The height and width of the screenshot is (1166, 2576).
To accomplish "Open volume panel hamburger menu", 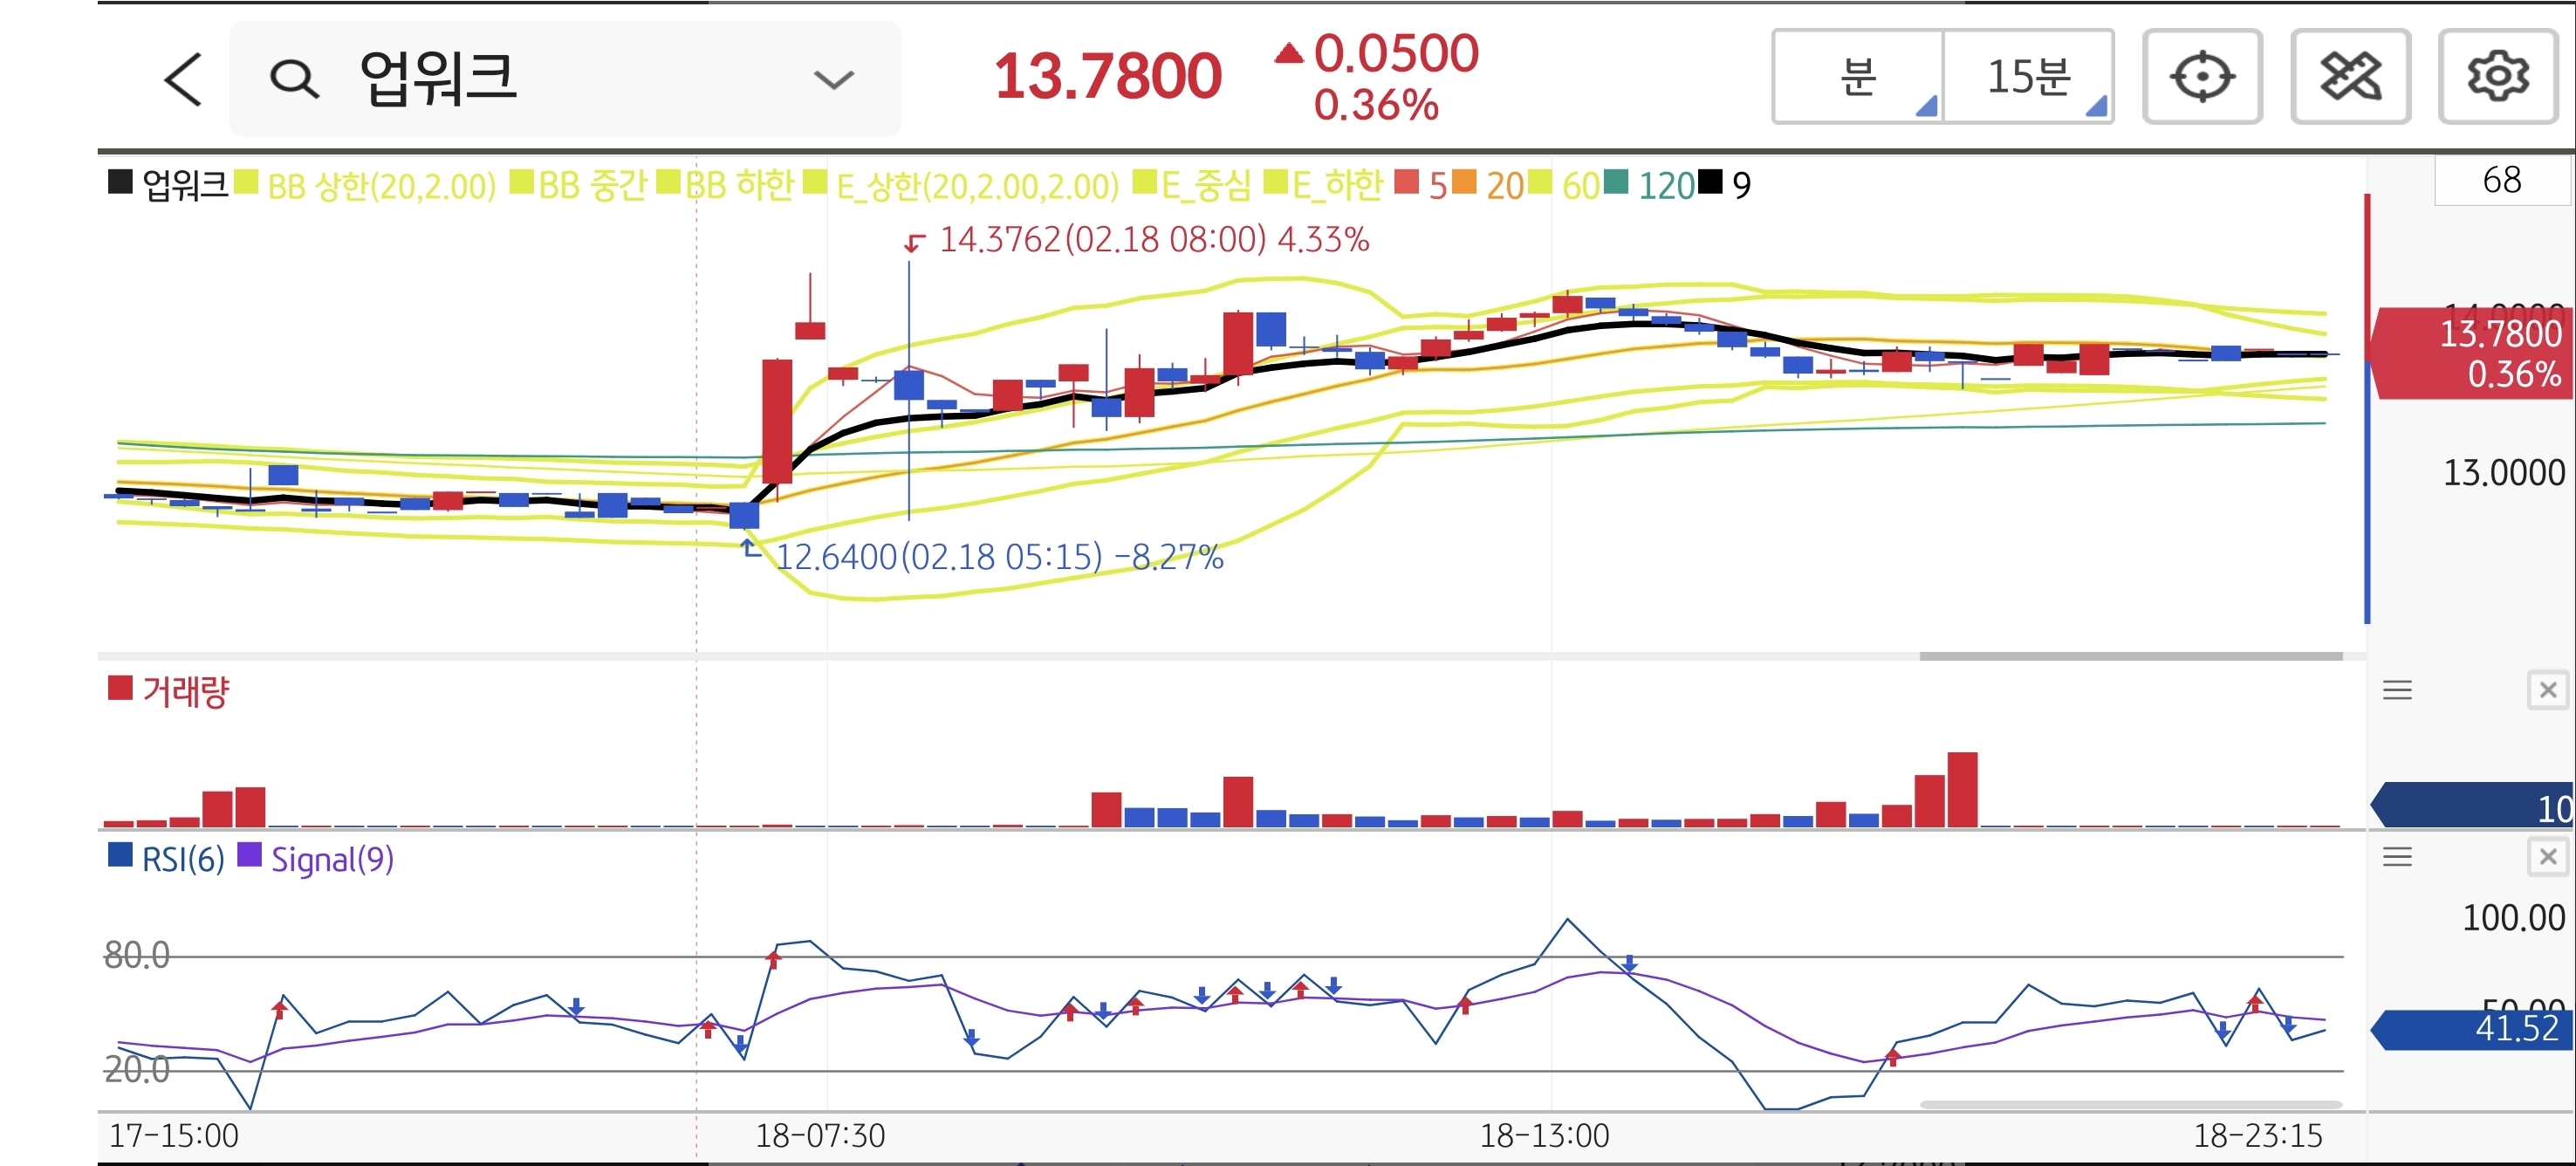I will tap(2397, 690).
